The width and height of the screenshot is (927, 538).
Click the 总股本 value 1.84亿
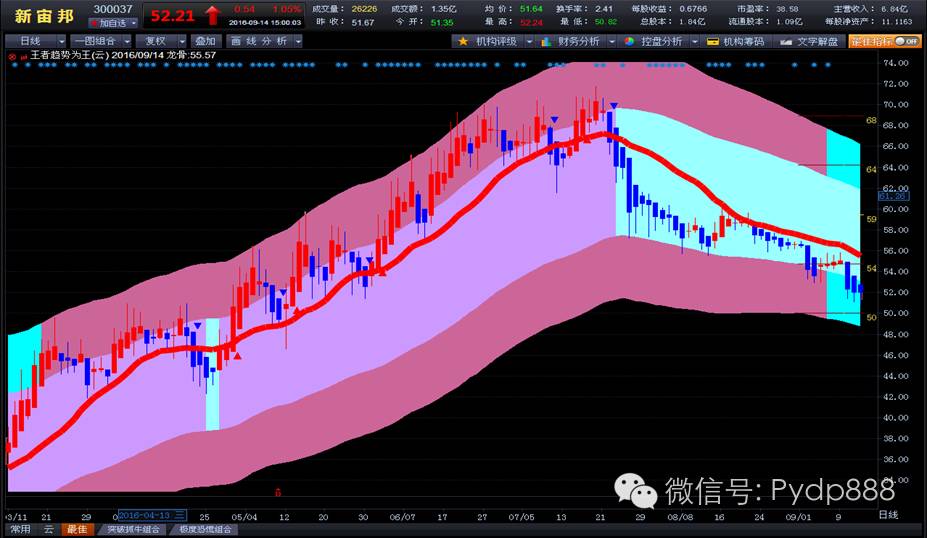click(x=692, y=21)
